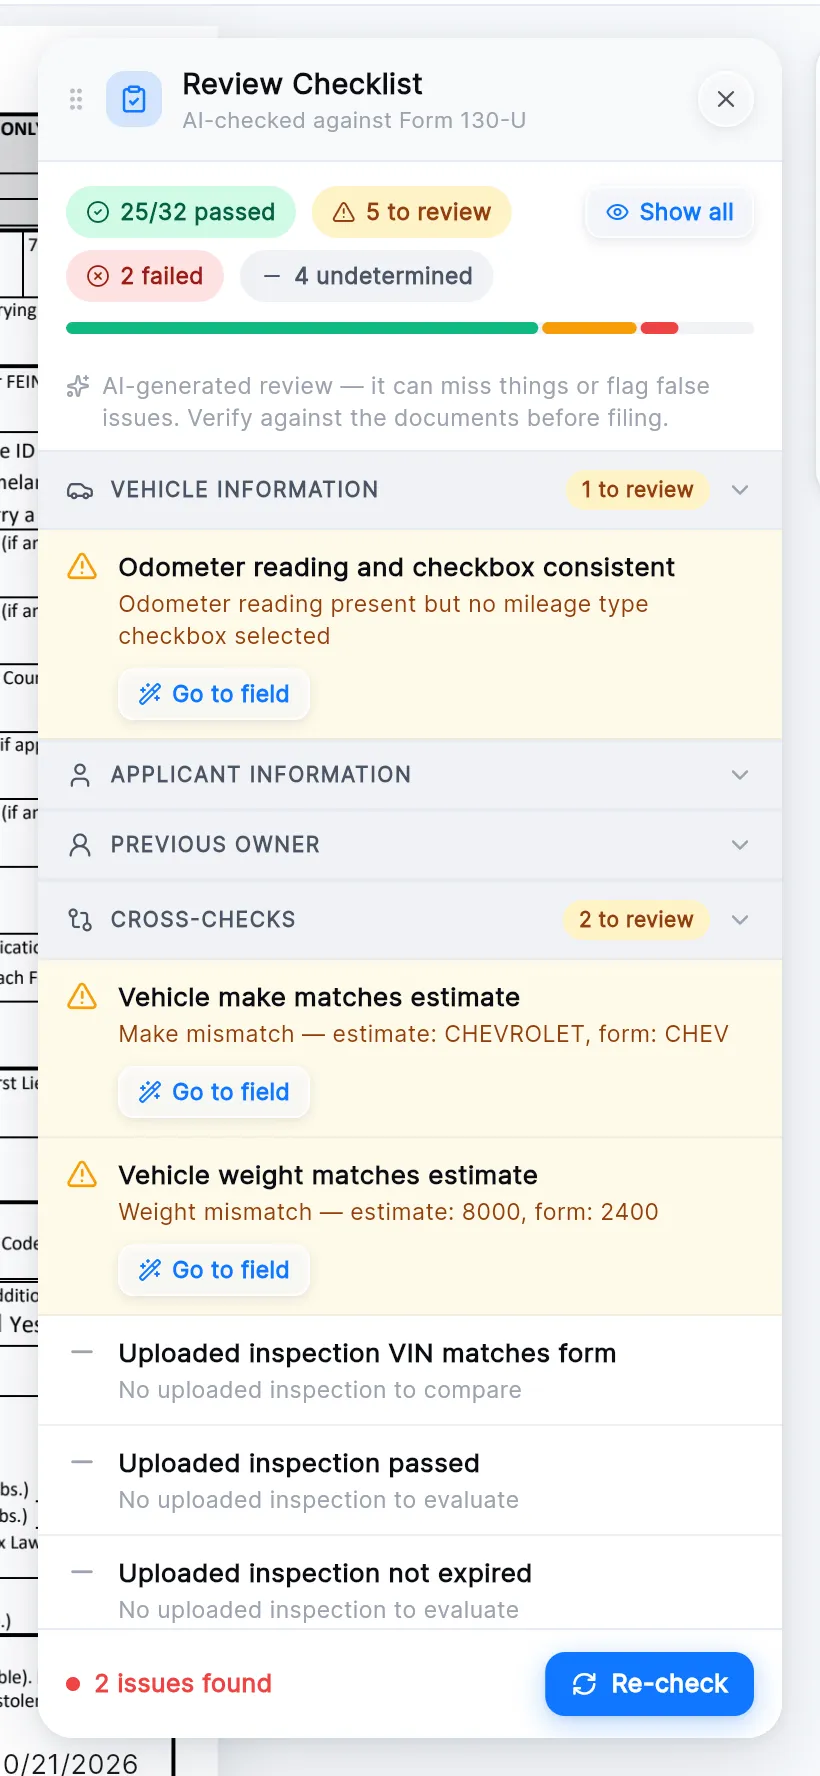
Task: Click the '2 issues found' status text
Action: click(183, 1684)
